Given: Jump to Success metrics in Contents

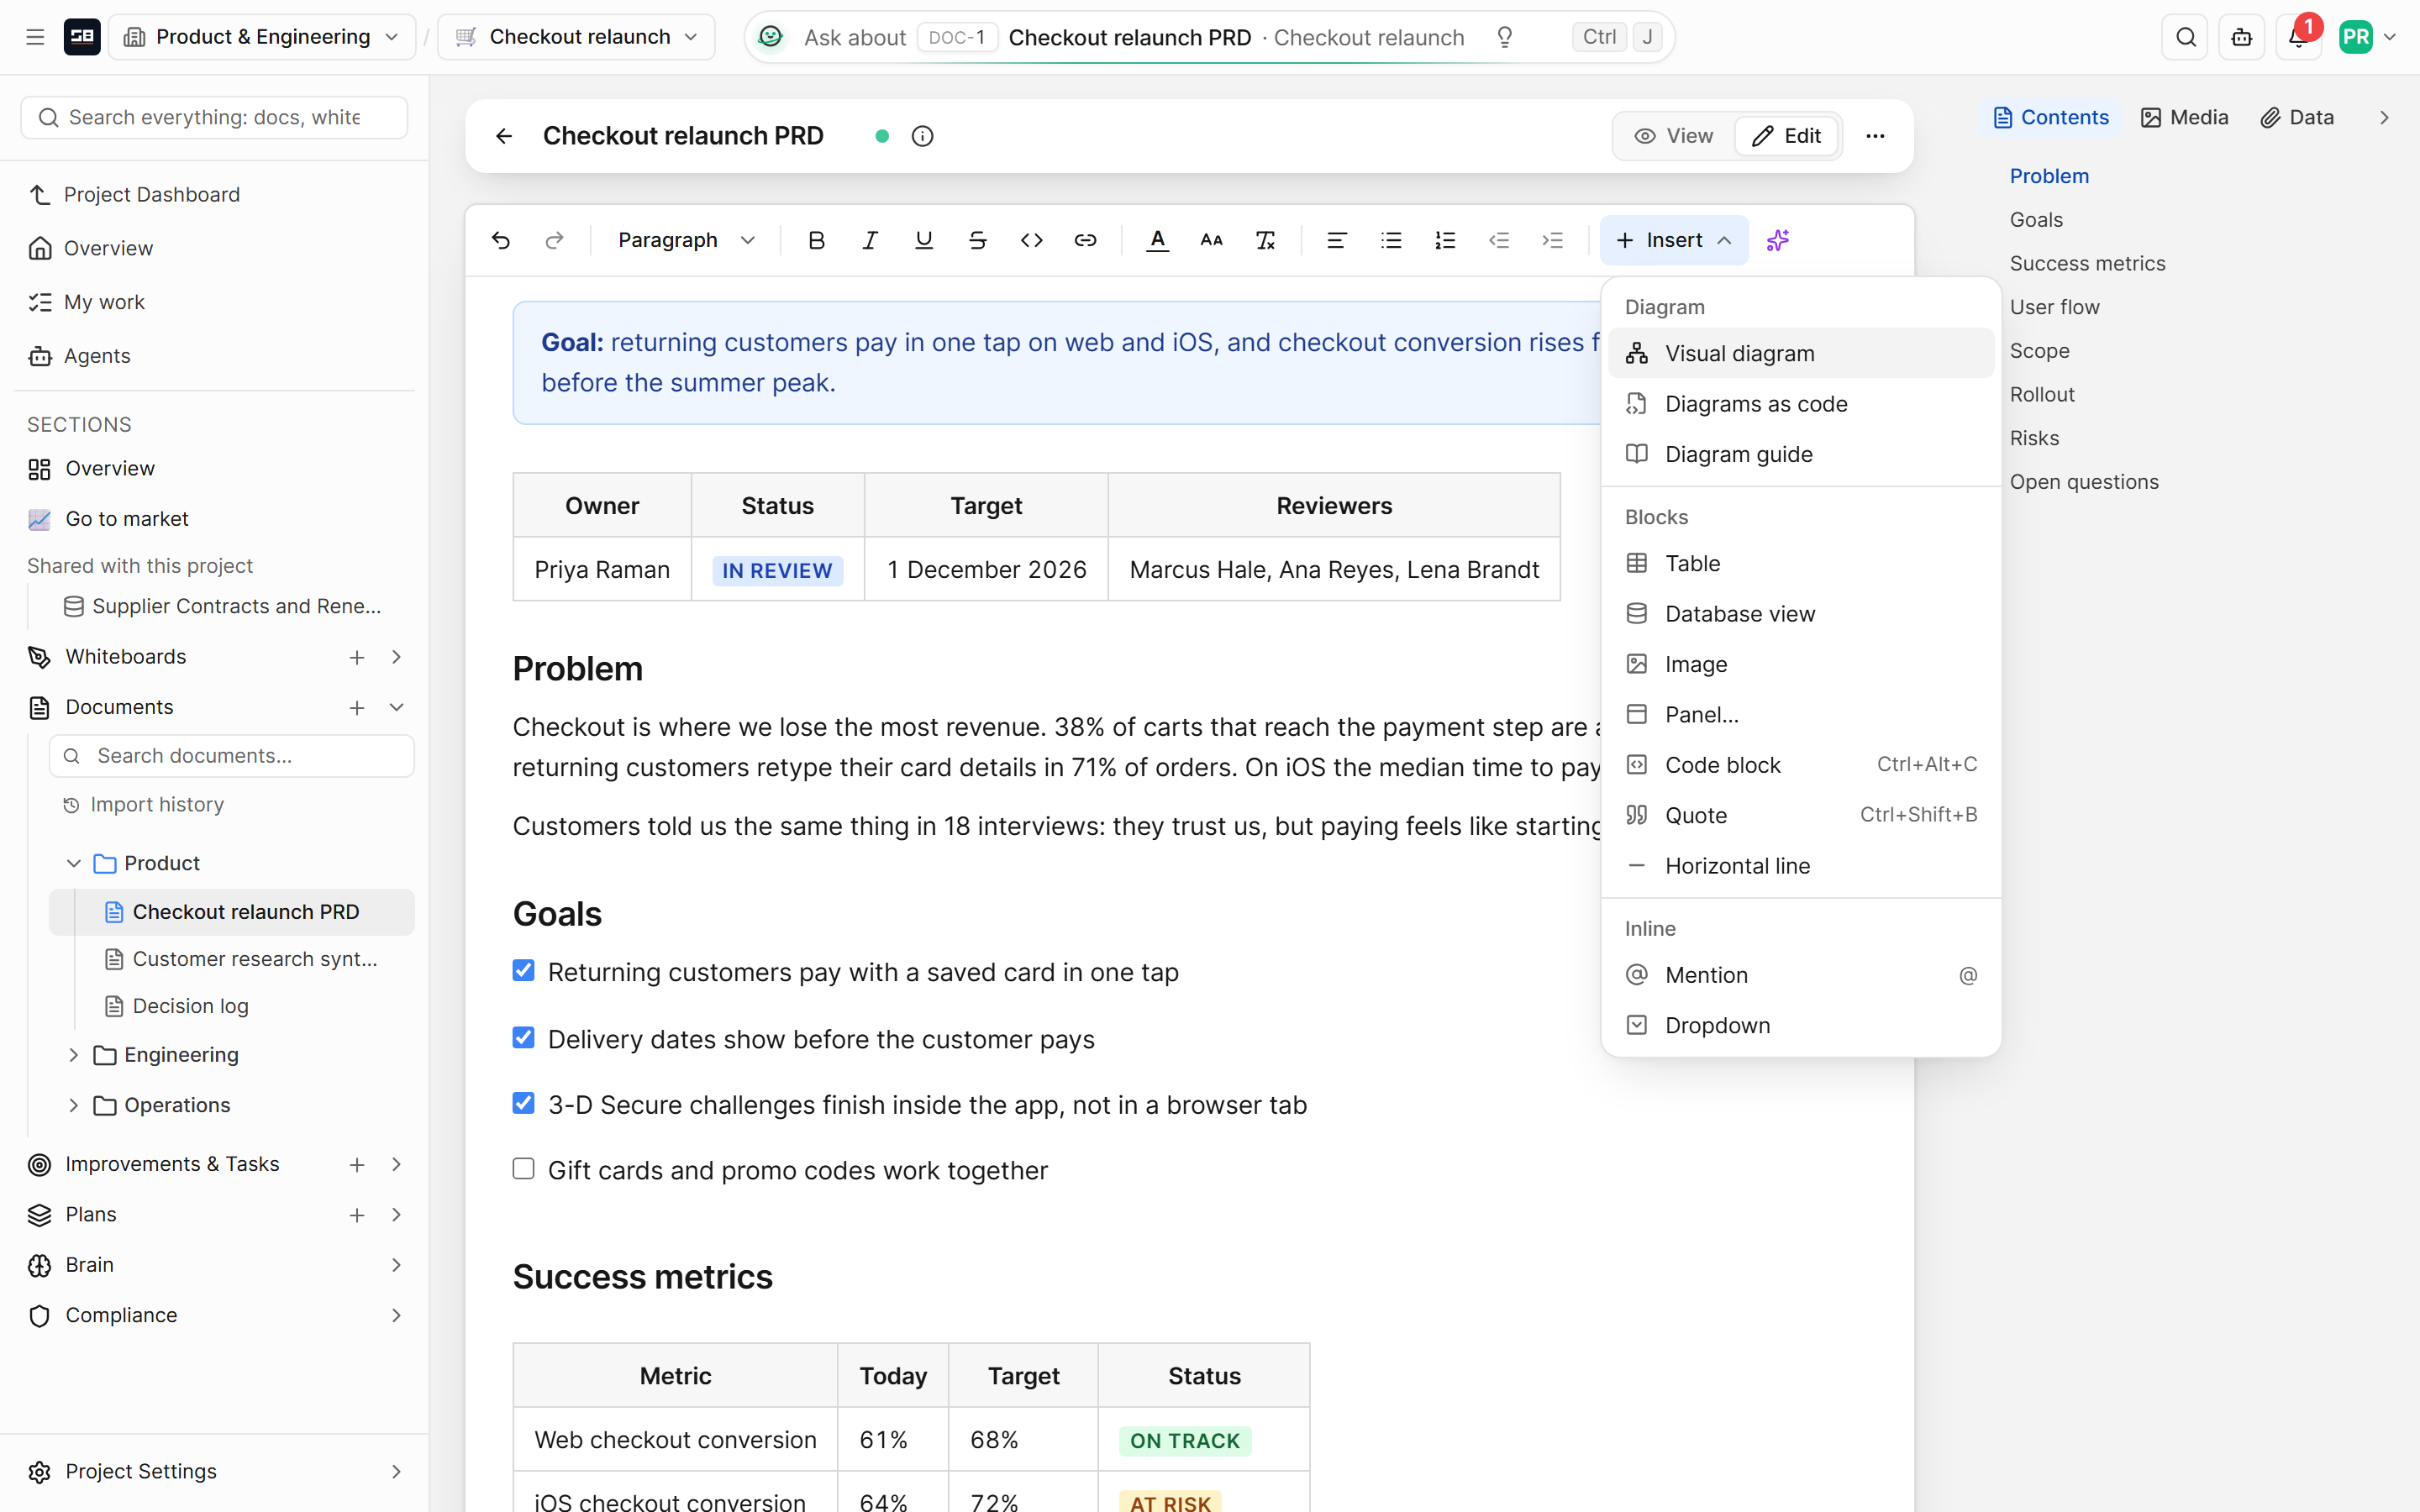Looking at the screenshot, I should [x=2087, y=263].
